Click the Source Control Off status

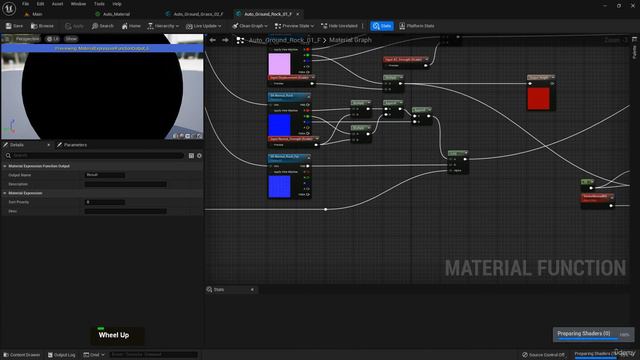click(x=543, y=355)
